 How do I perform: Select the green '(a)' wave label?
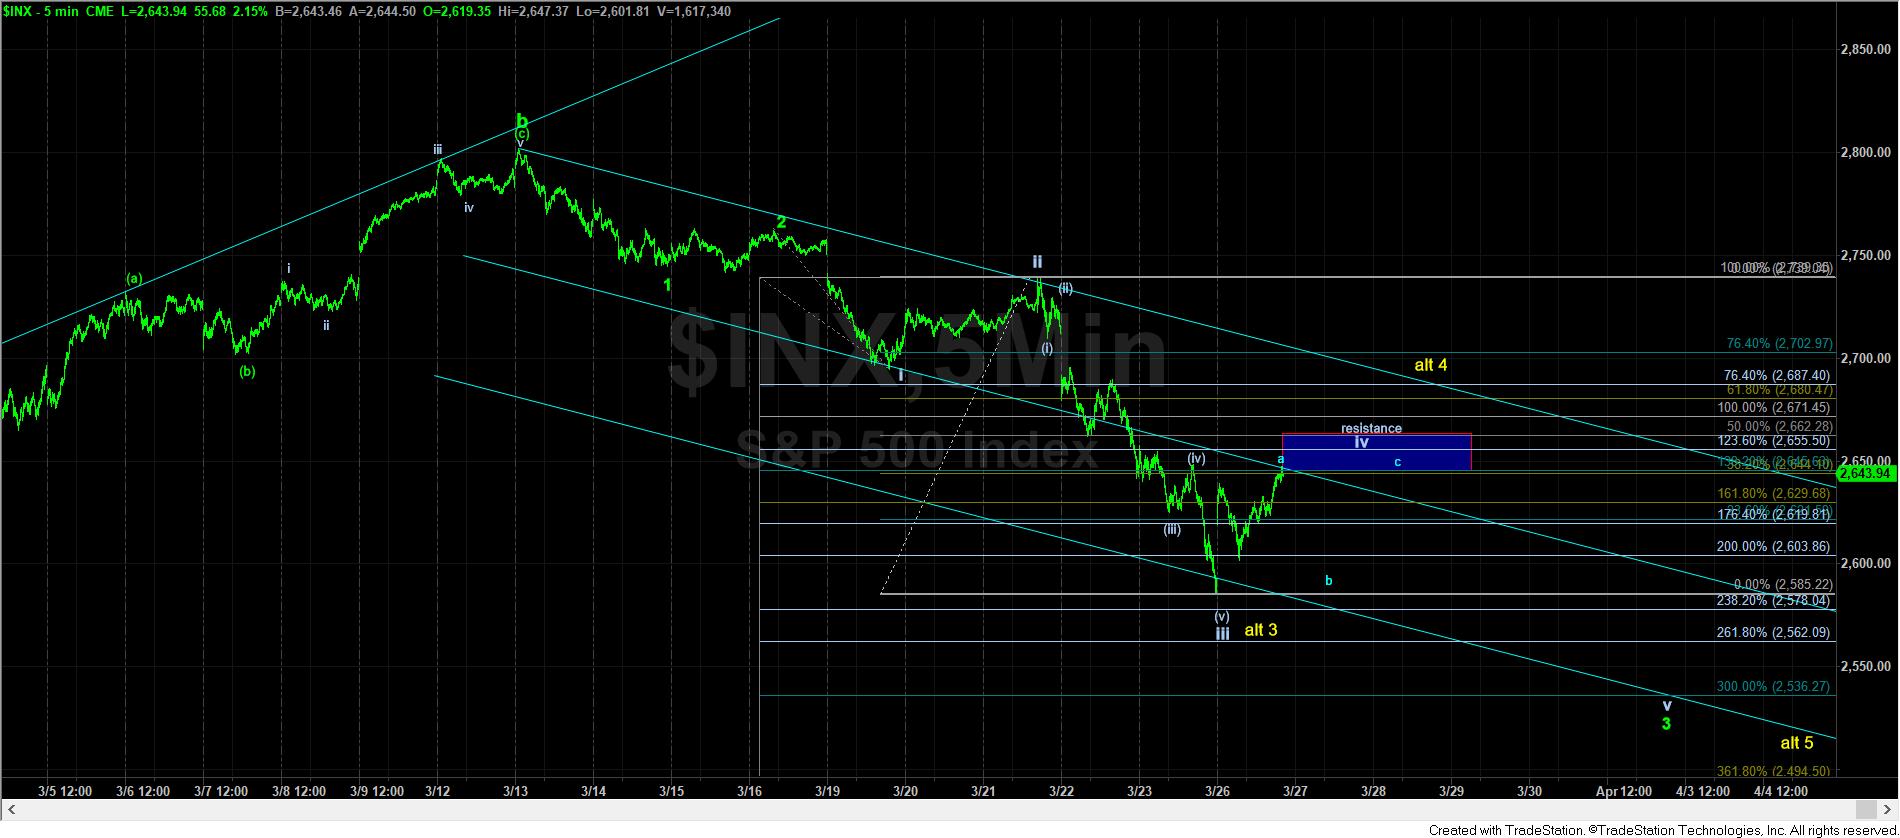[134, 278]
